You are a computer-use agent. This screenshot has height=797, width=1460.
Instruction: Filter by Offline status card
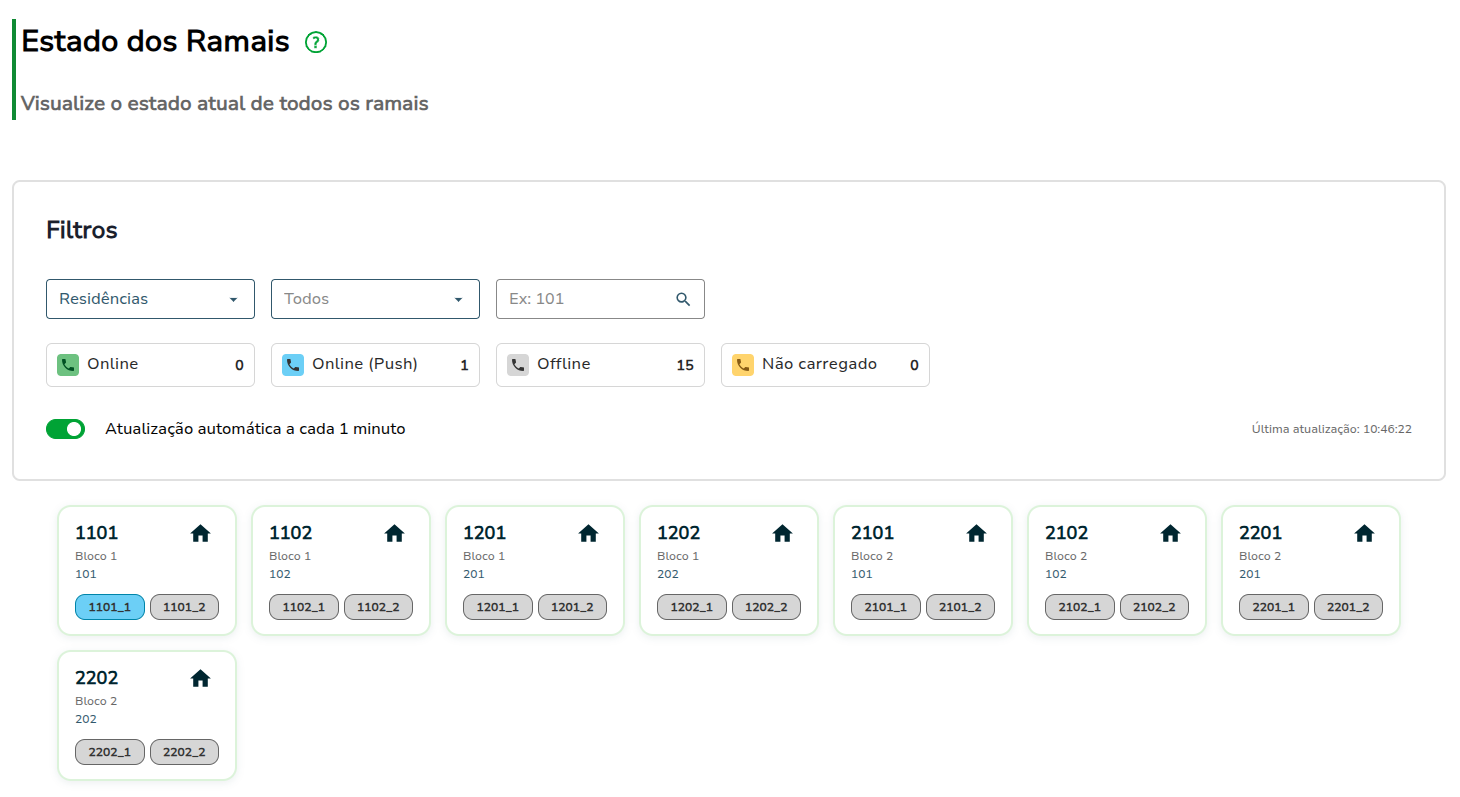coord(600,365)
